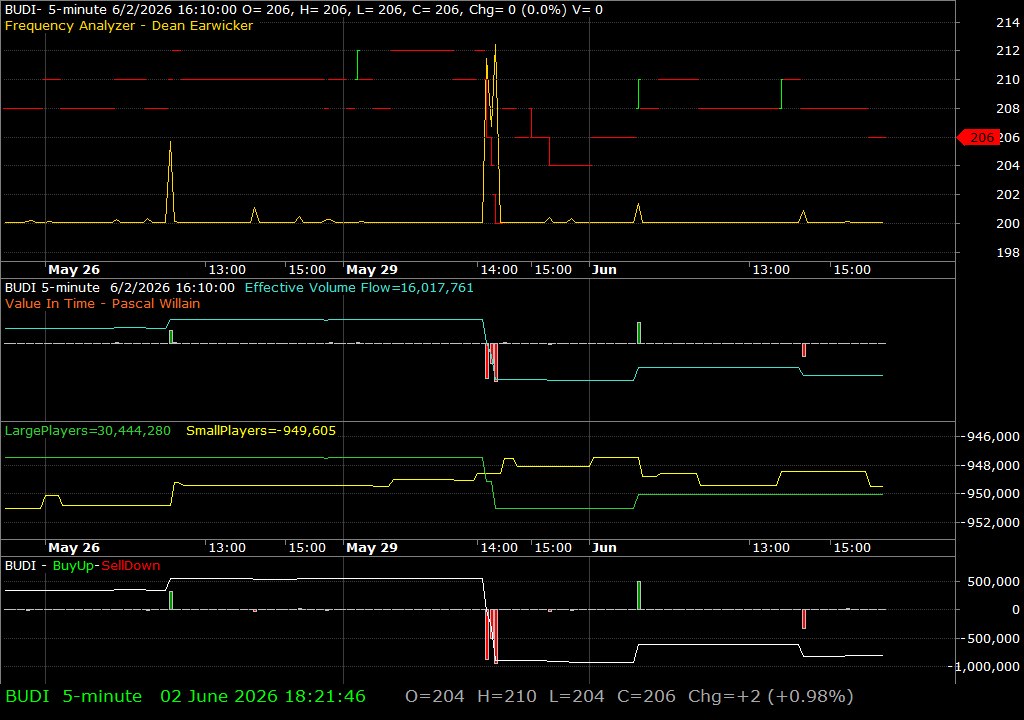Click the 'Effective Volume Flow=16,017,761' label
The width and height of the screenshot is (1024, 720).
tap(359, 287)
